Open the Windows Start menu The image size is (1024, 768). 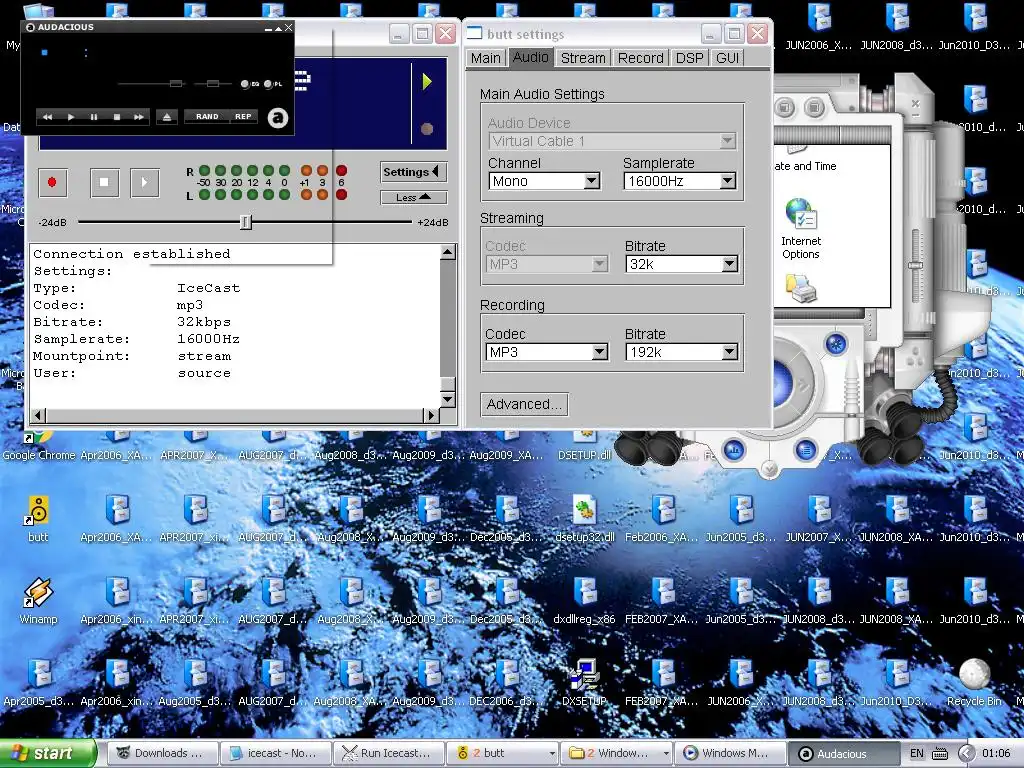[x=47, y=754]
